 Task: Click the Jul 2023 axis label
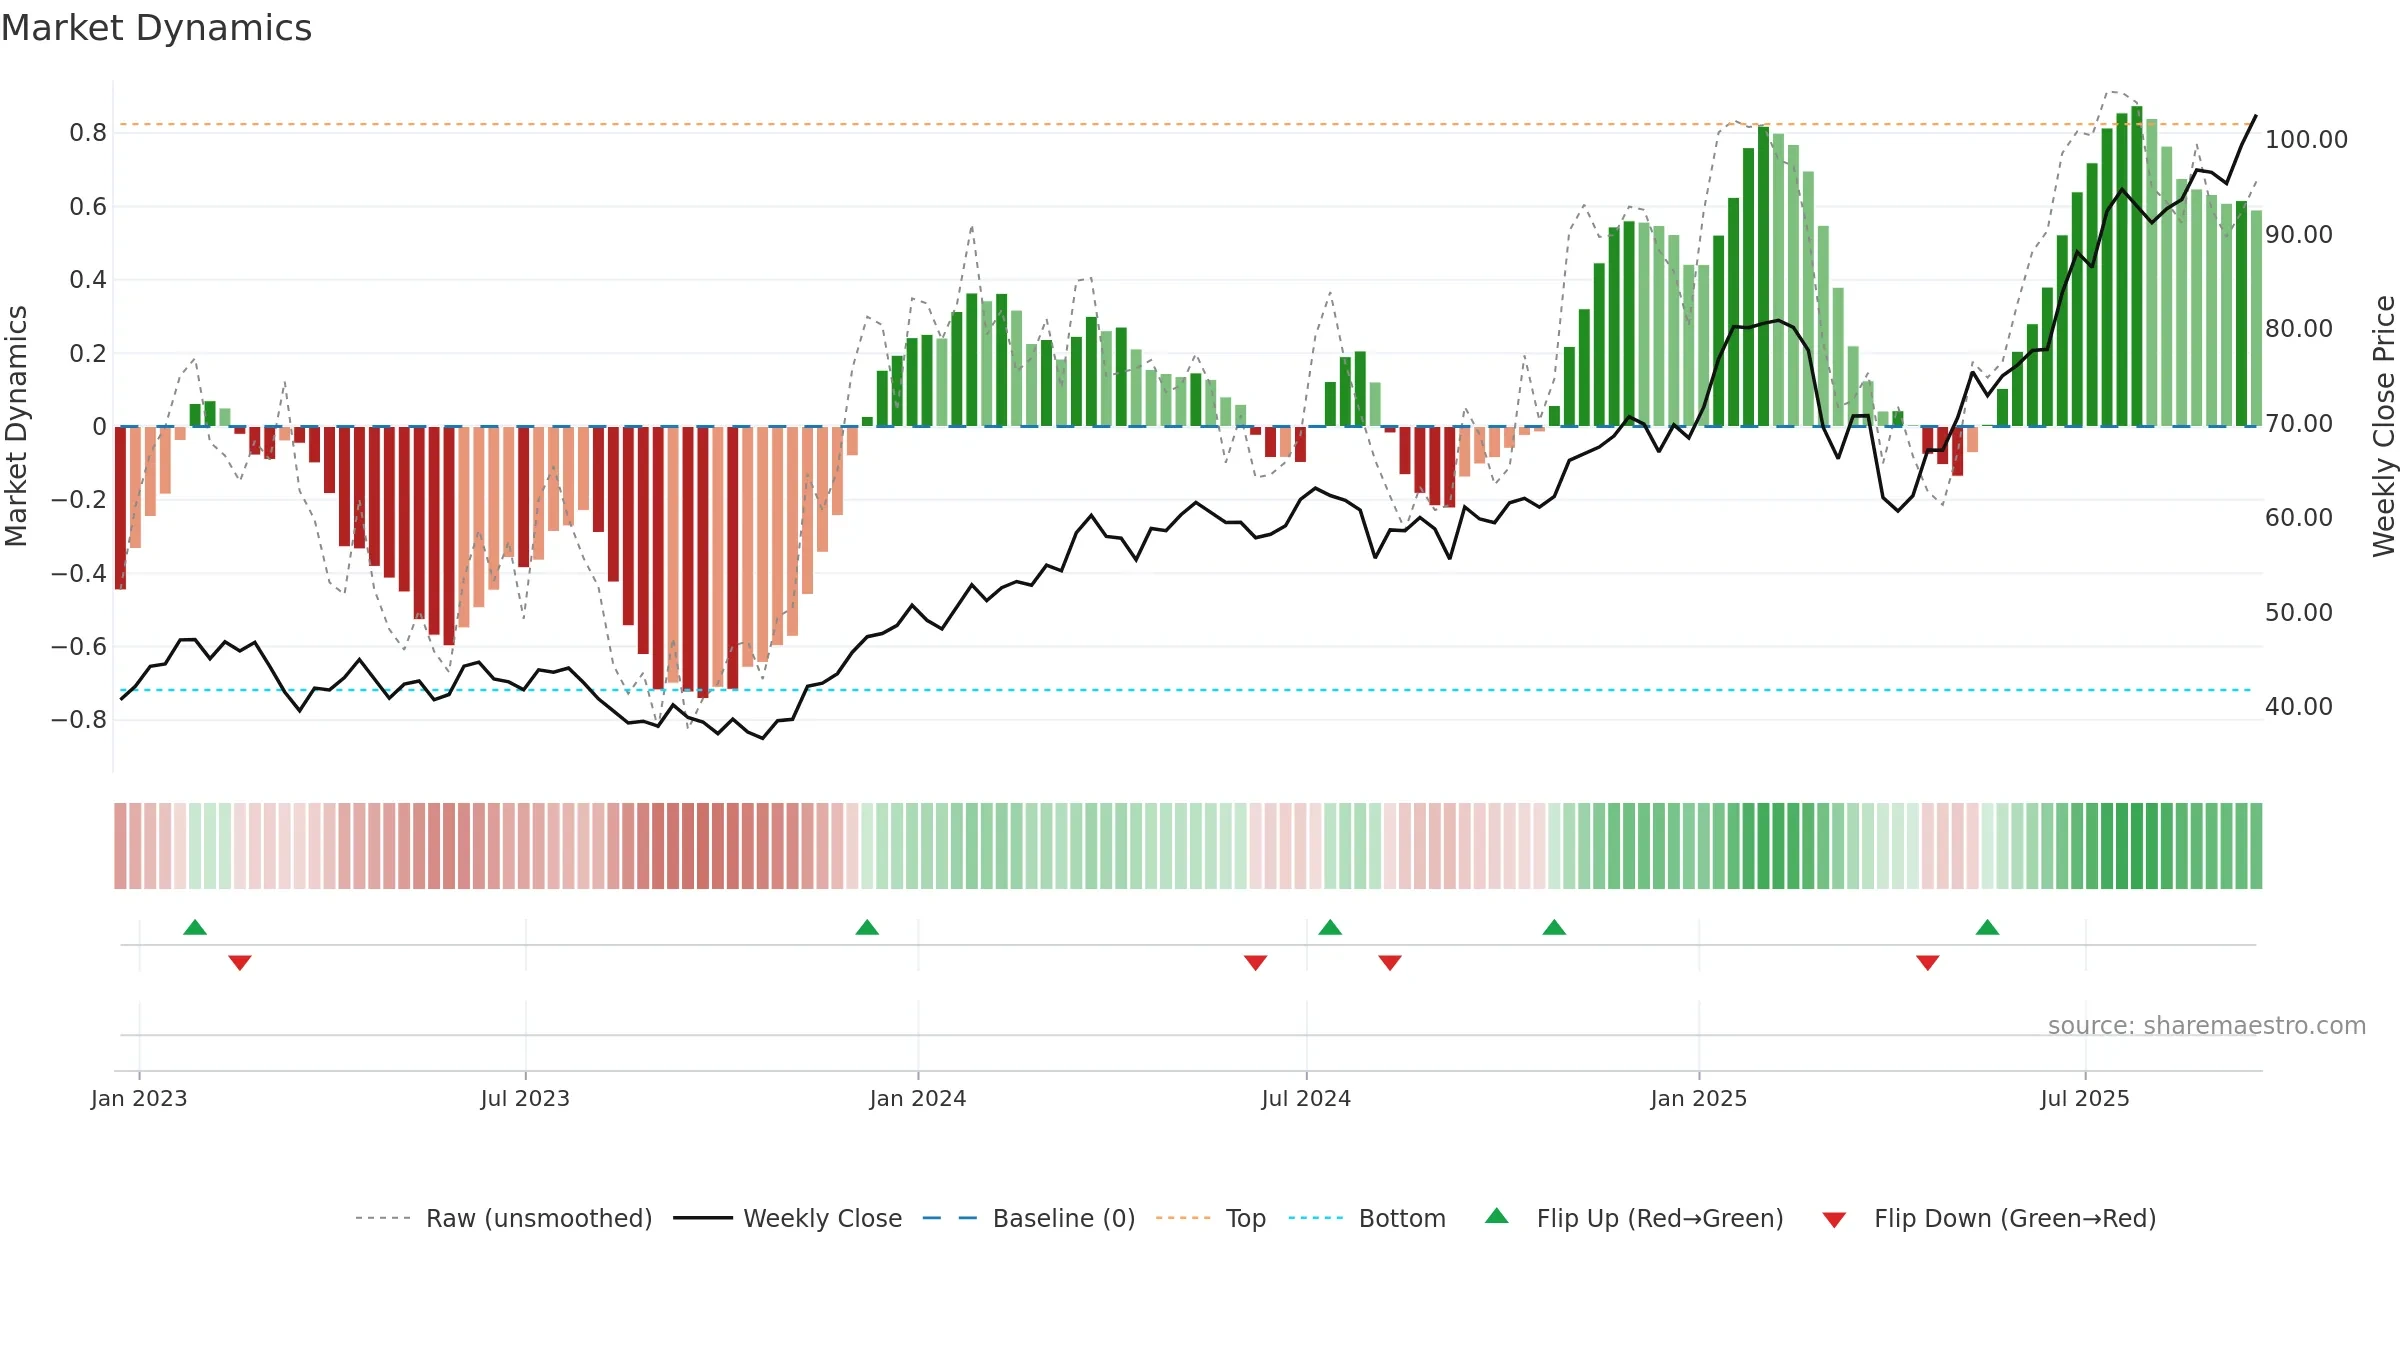[525, 1098]
